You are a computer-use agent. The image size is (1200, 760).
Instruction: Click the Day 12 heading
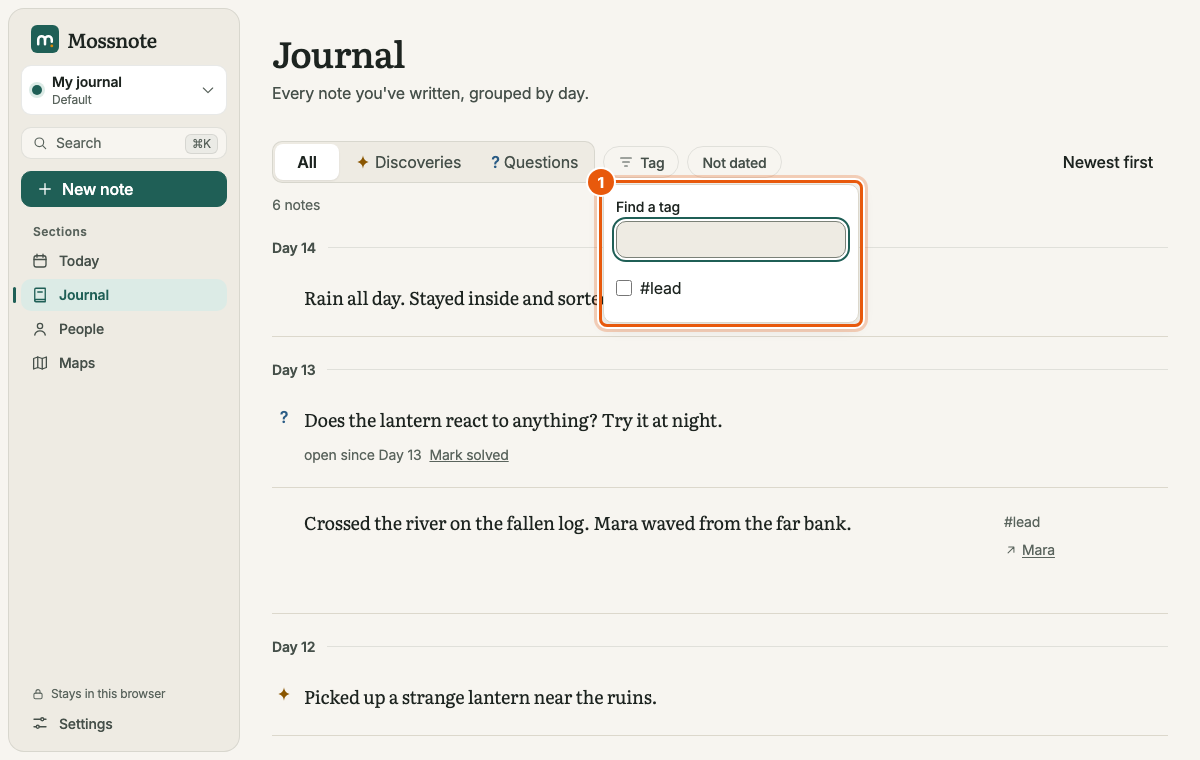click(293, 647)
